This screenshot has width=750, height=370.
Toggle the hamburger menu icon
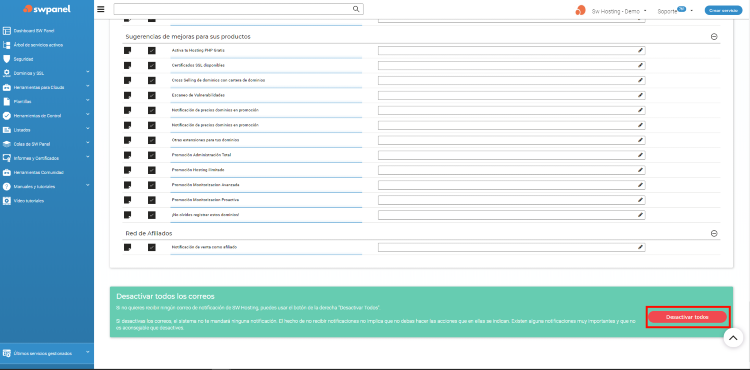[101, 9]
